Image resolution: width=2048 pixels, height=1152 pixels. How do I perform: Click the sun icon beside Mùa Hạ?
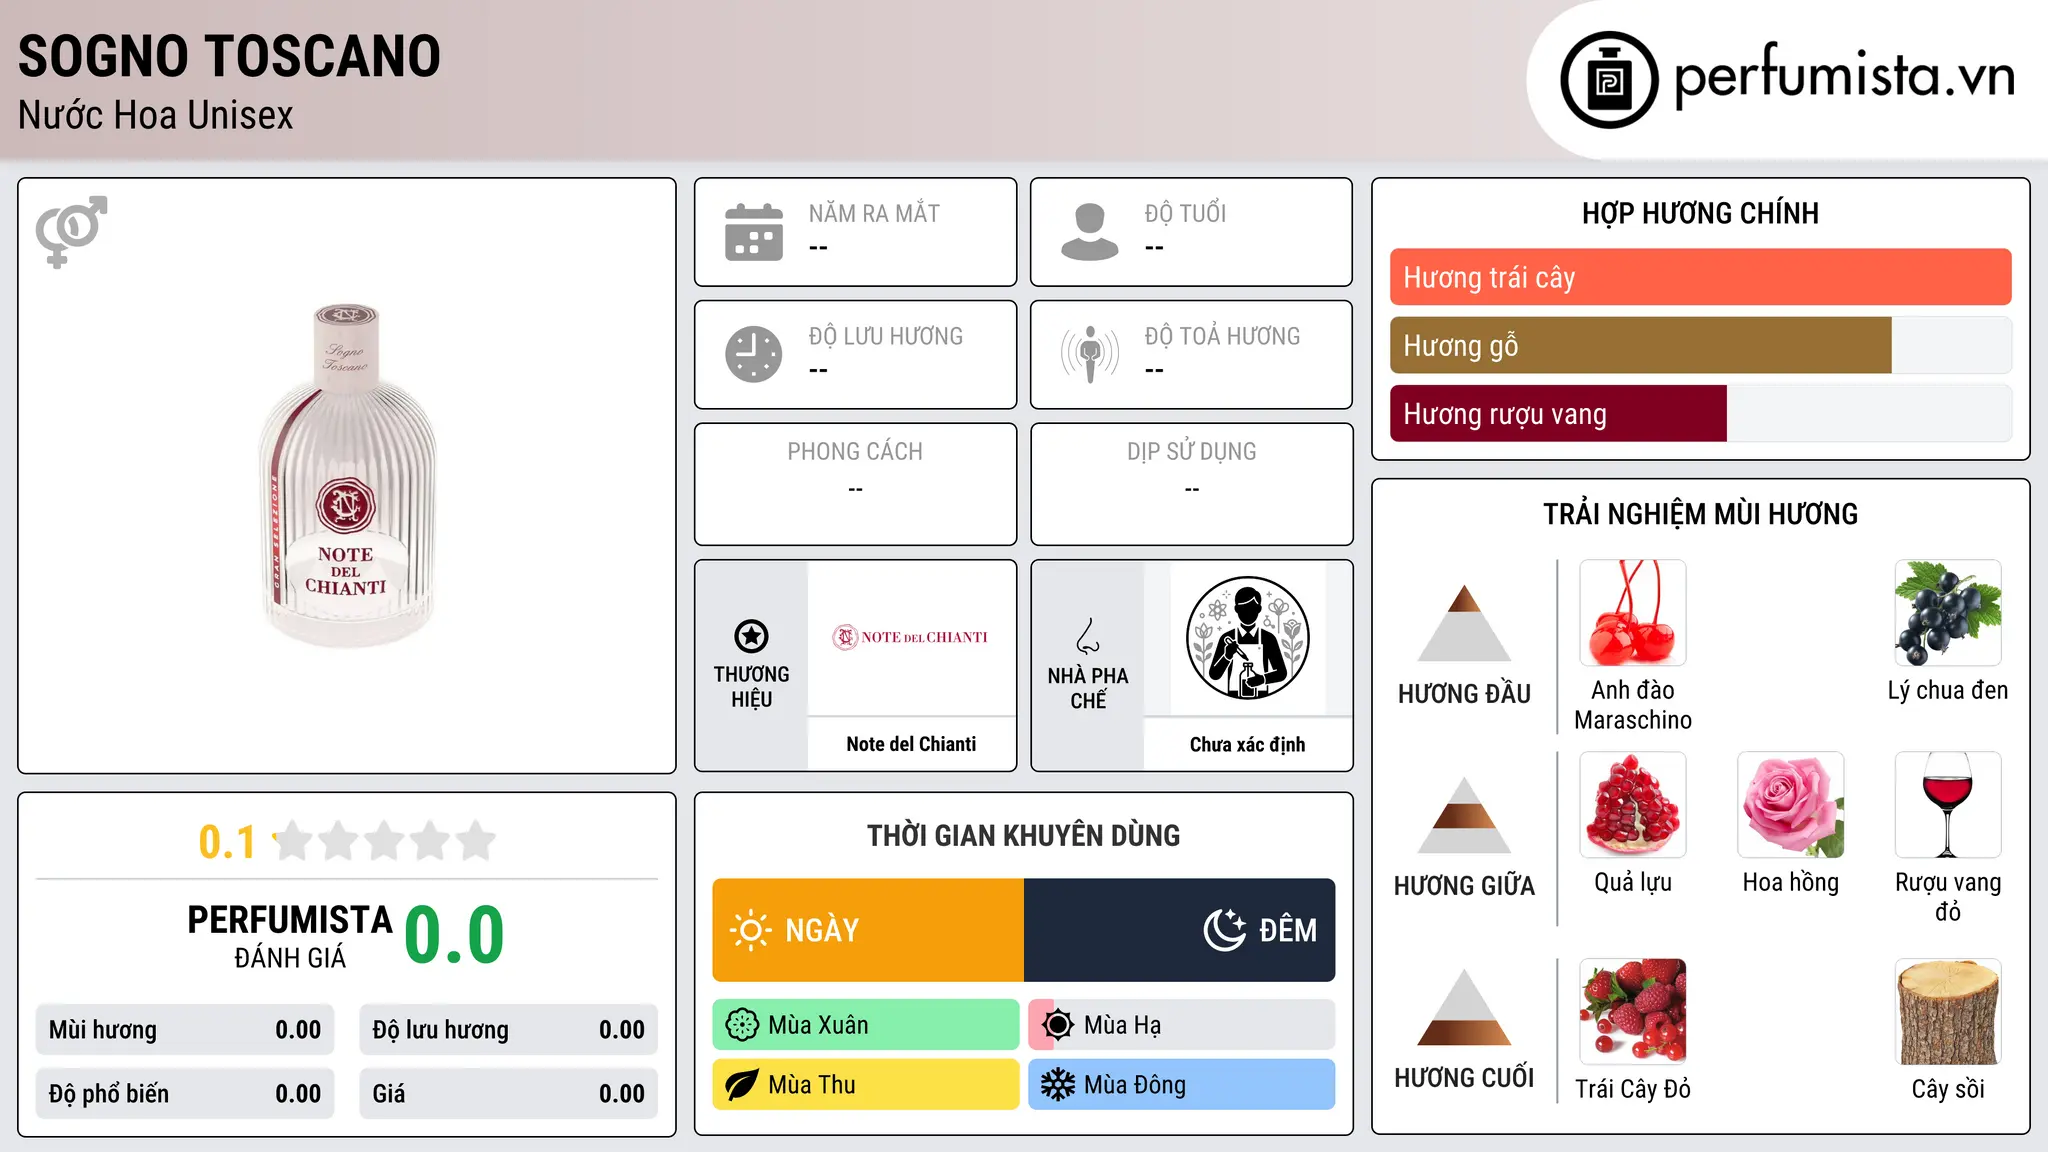pyautogui.click(x=1058, y=1025)
